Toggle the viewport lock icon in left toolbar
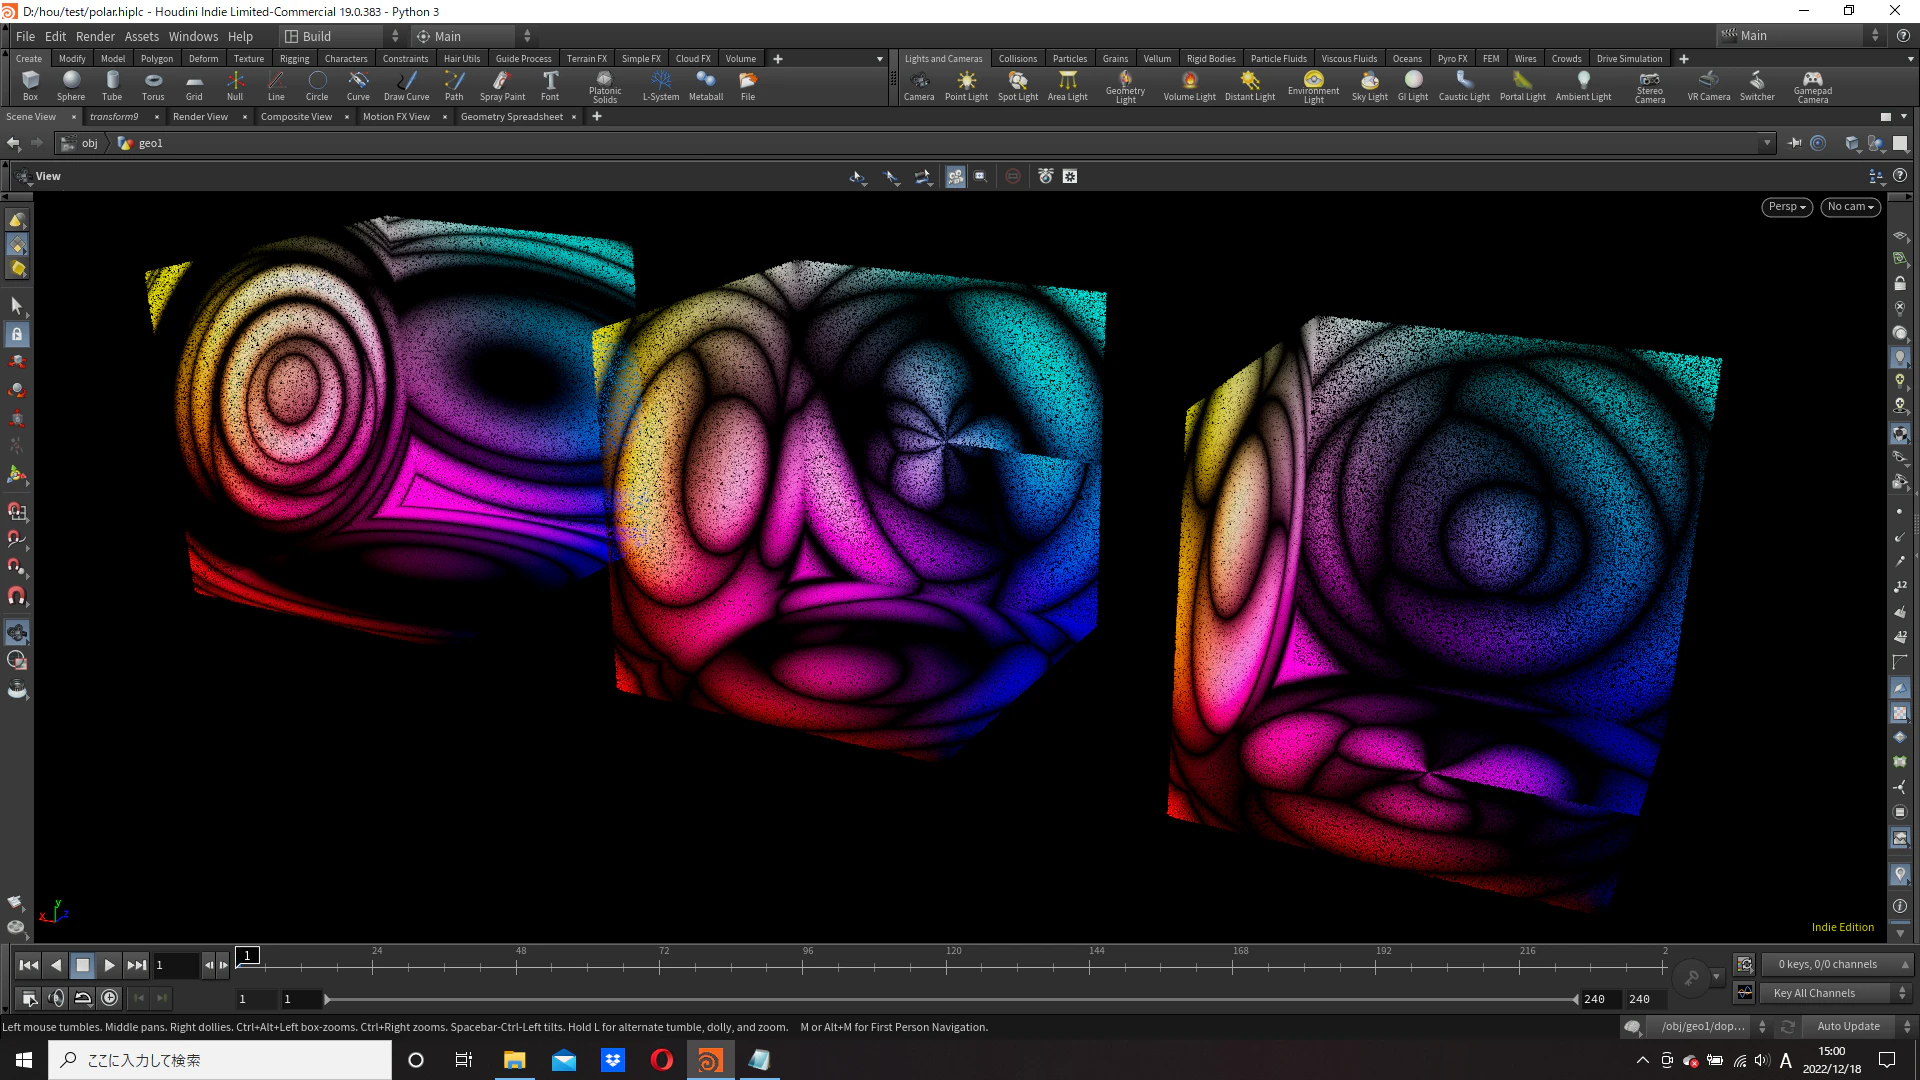The height and width of the screenshot is (1080, 1920). (17, 335)
